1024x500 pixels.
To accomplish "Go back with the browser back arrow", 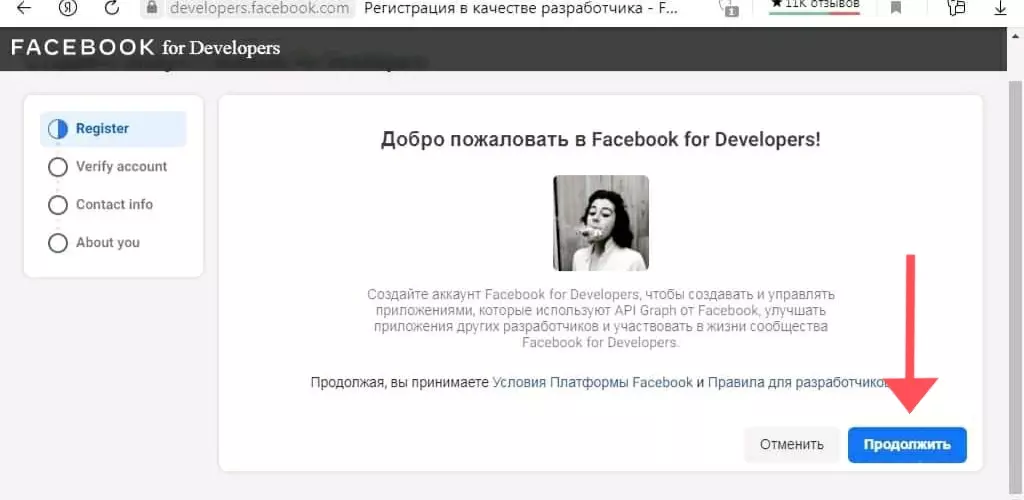I will [x=23, y=8].
